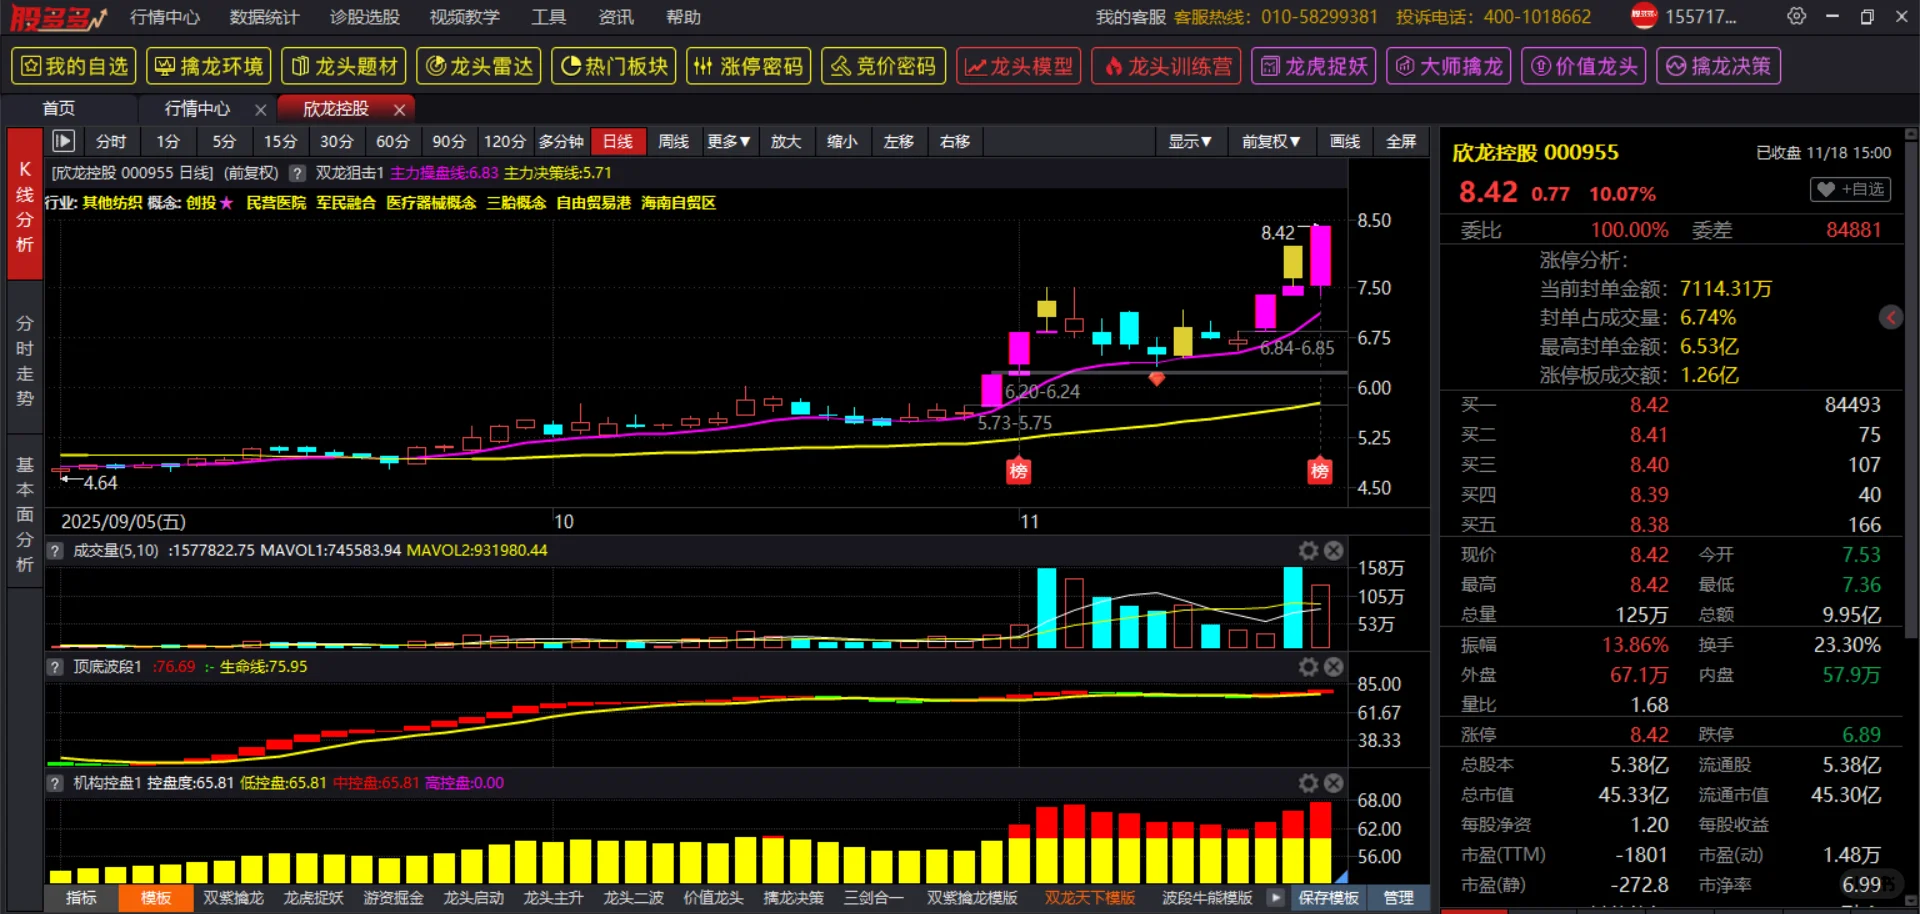Open 我的客服 support link
Image resolution: width=1920 pixels, height=914 pixels.
point(1130,17)
